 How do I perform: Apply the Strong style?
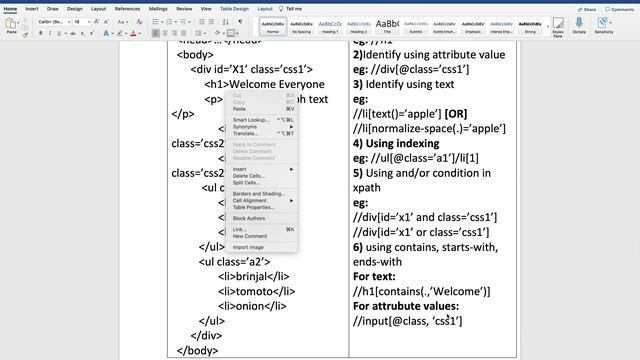[x=530, y=27]
